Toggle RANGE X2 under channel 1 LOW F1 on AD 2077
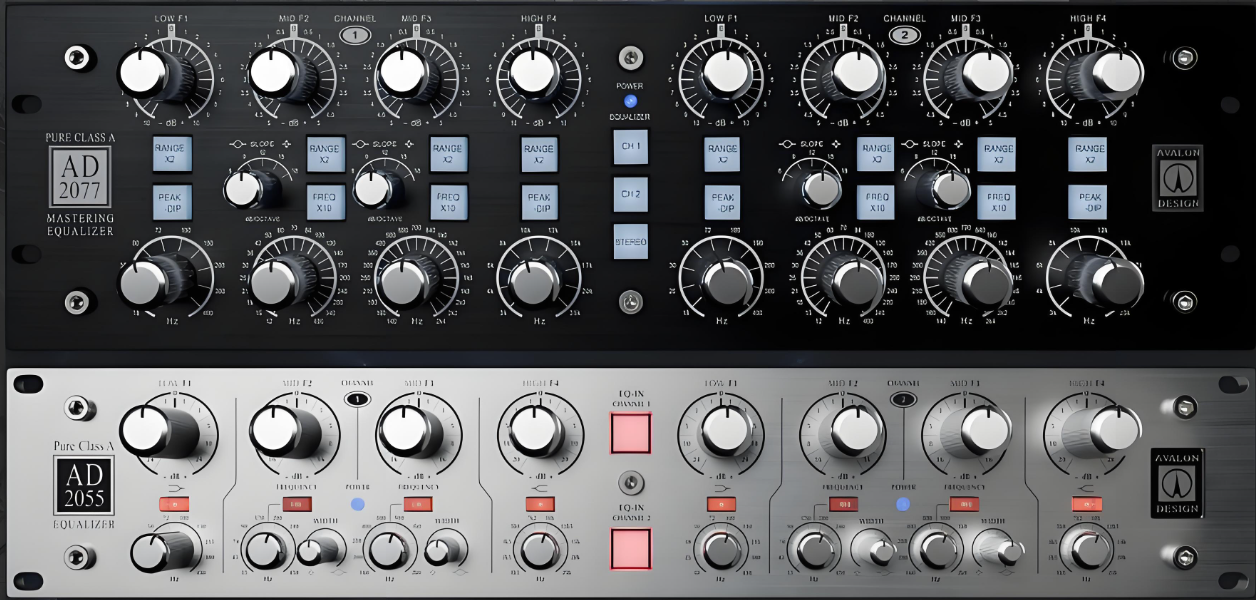The image size is (1256, 600). tap(172, 153)
